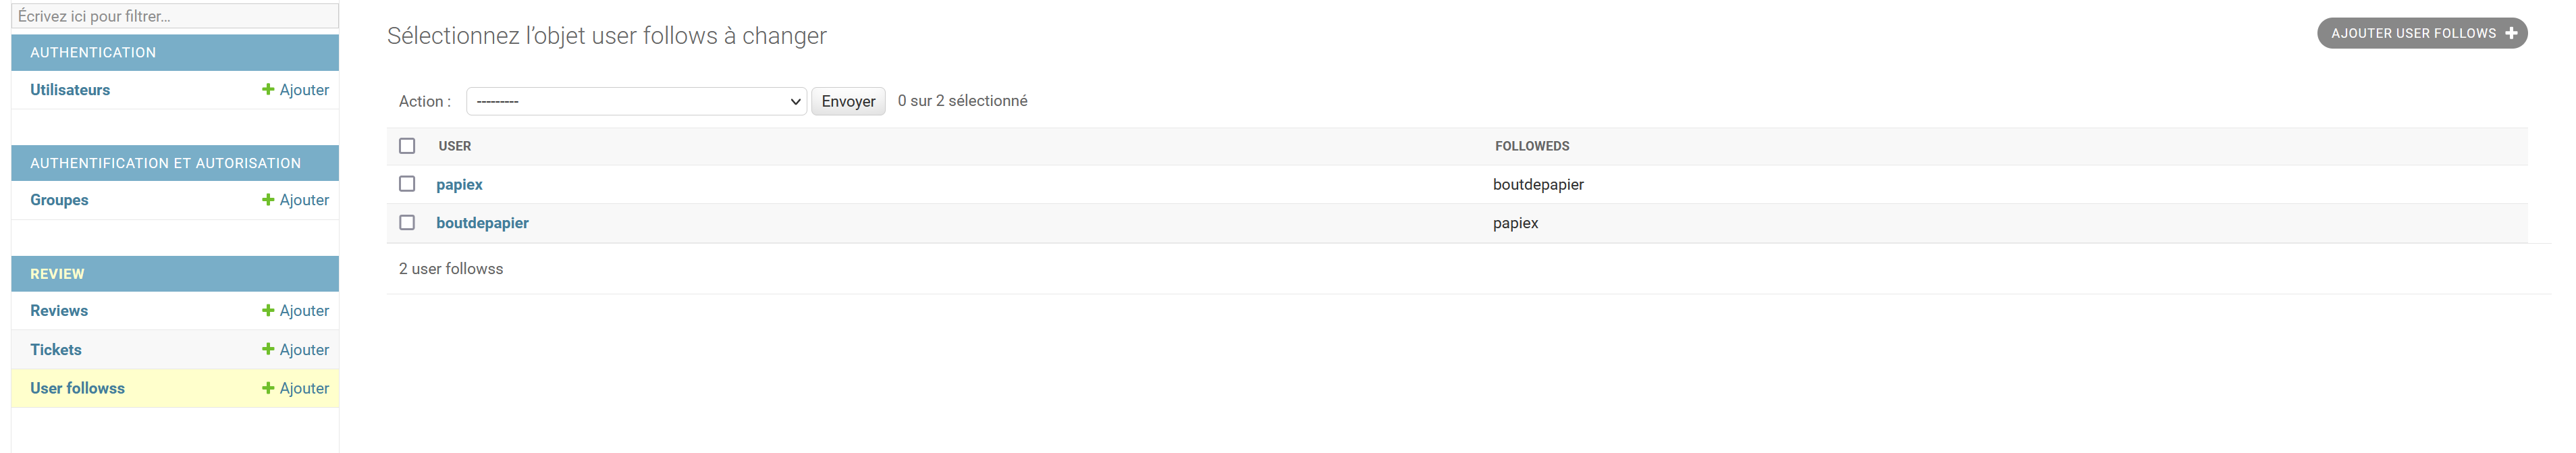2576x453 pixels.
Task: Click the filter input field at top left
Action: tap(174, 16)
